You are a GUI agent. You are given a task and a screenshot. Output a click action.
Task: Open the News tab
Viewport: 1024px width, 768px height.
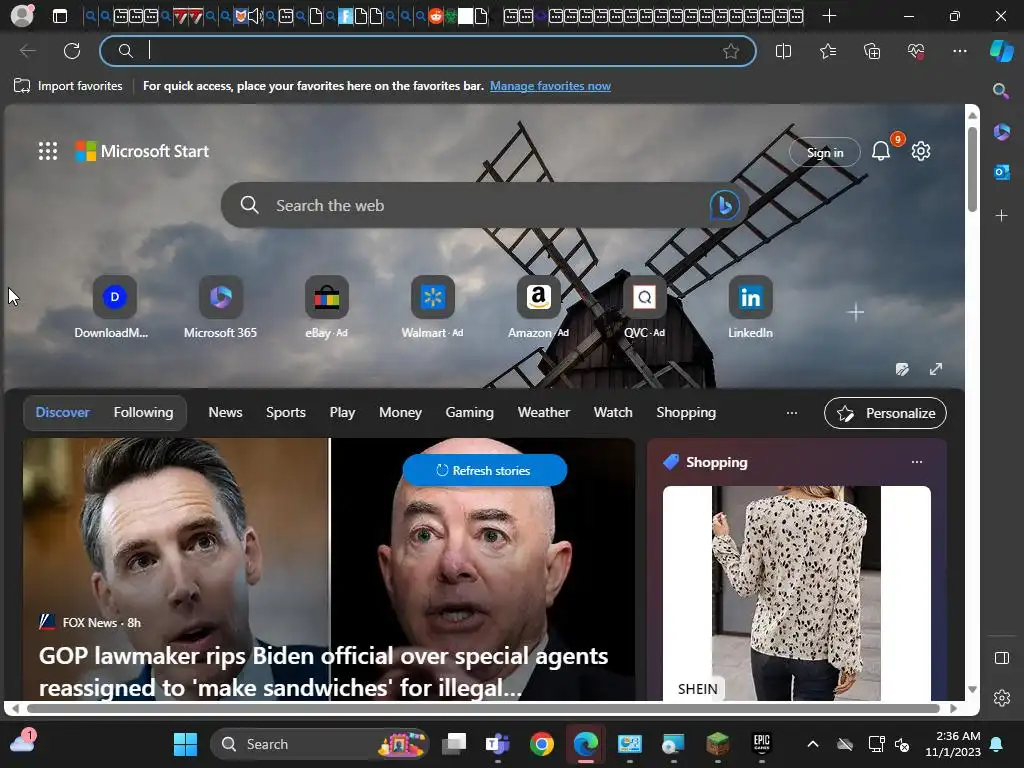(x=225, y=413)
